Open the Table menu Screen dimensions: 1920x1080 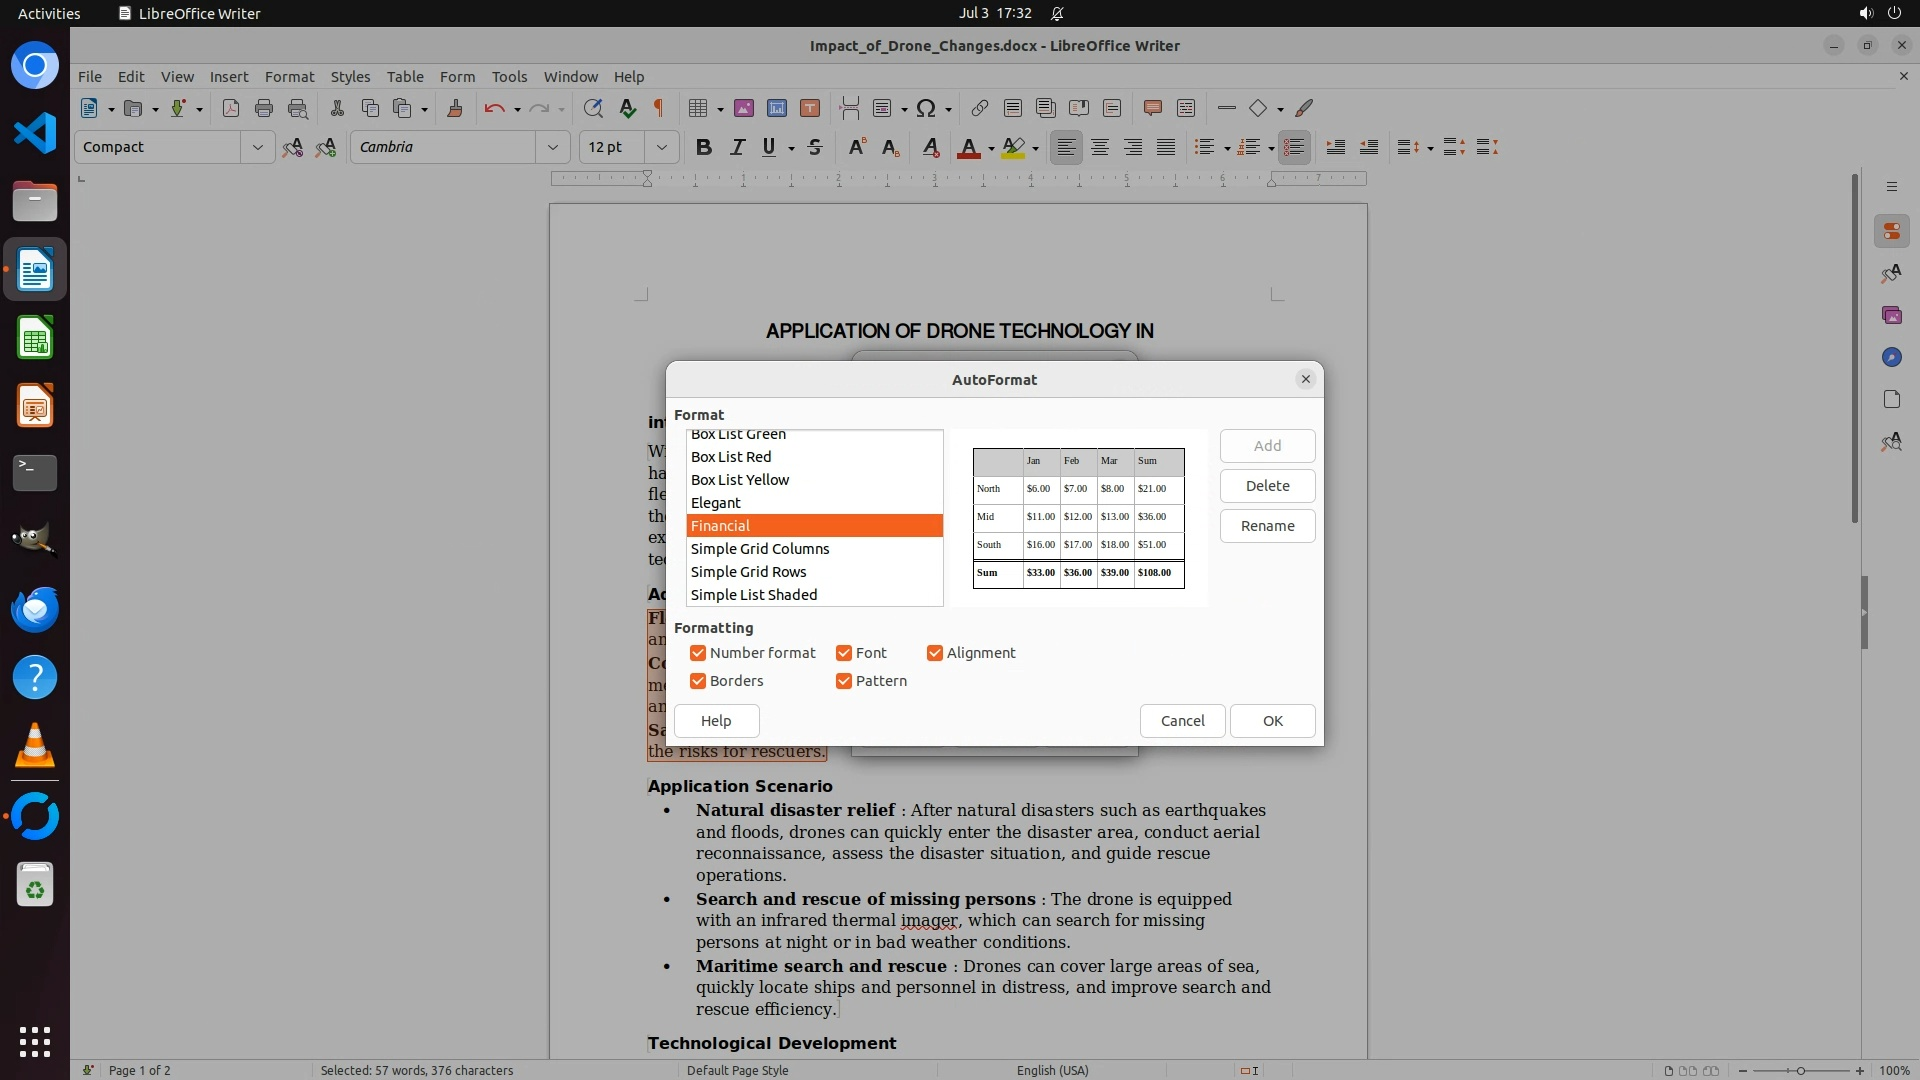coord(405,76)
